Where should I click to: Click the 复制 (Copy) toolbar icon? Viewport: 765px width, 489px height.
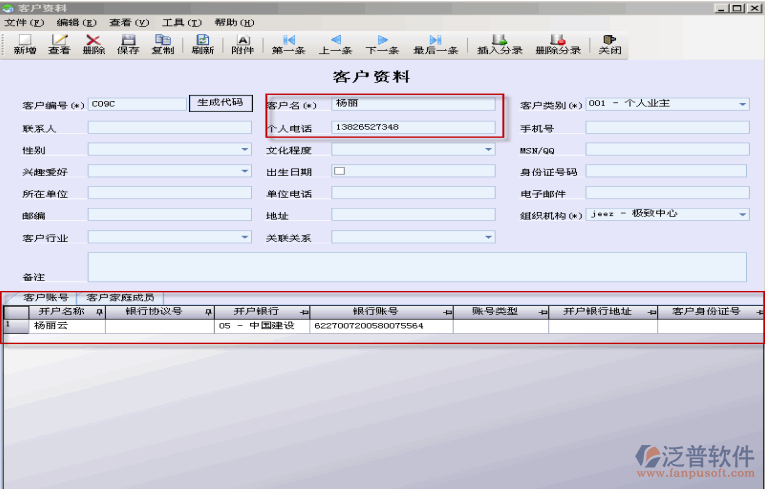(162, 44)
